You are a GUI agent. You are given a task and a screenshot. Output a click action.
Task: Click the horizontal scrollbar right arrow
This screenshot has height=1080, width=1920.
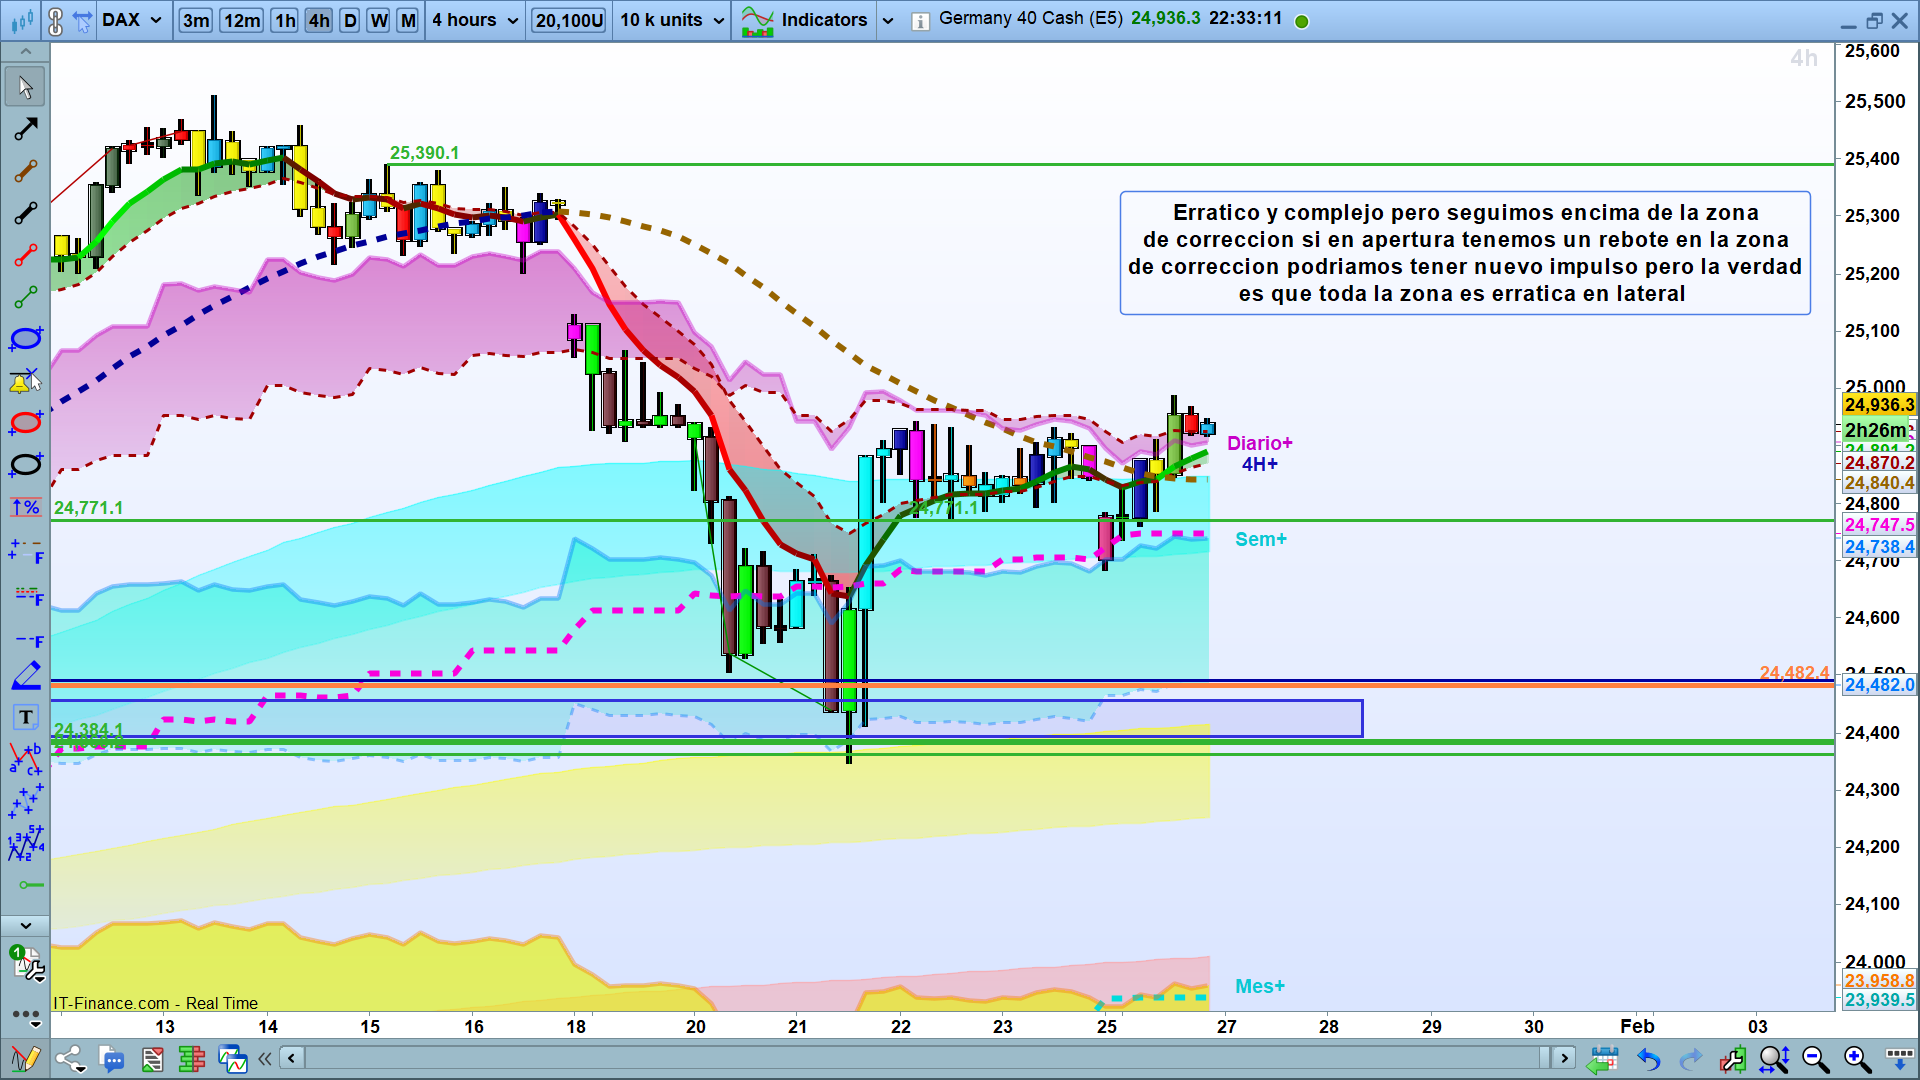1564,1058
